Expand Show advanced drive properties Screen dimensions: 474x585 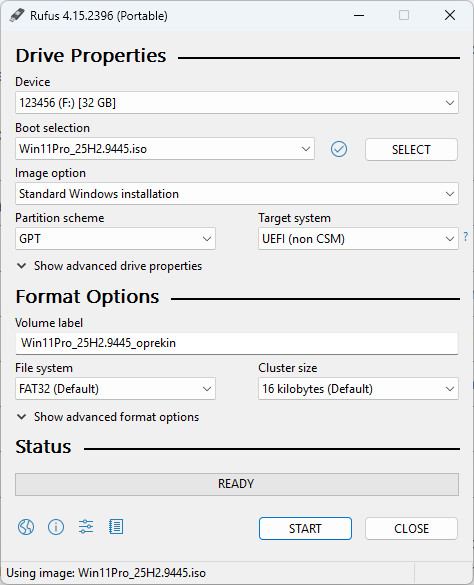(110, 266)
